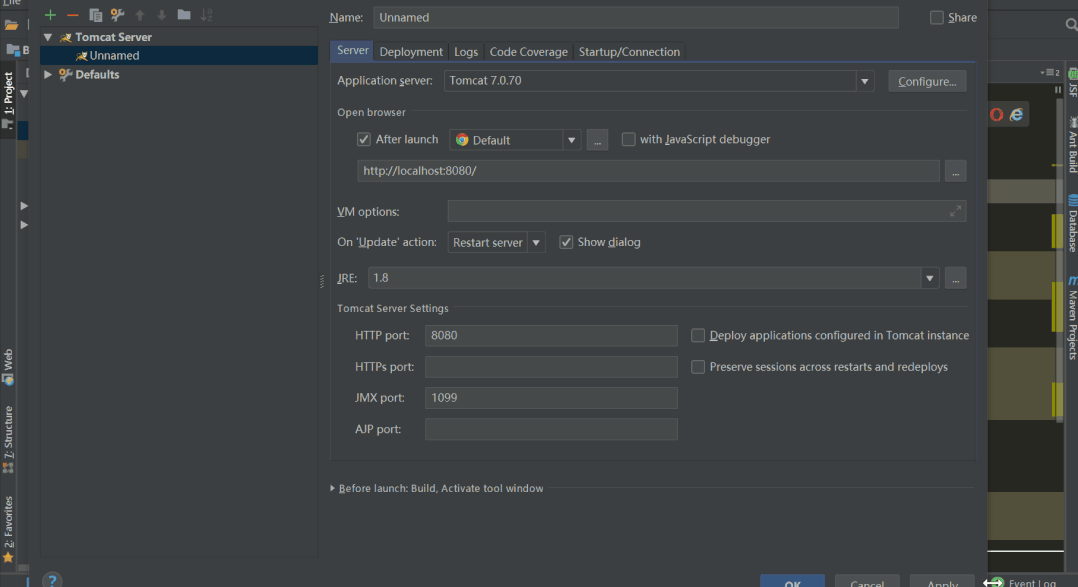
Task: Open the On 'Update' action dropdown
Action: tap(536, 243)
